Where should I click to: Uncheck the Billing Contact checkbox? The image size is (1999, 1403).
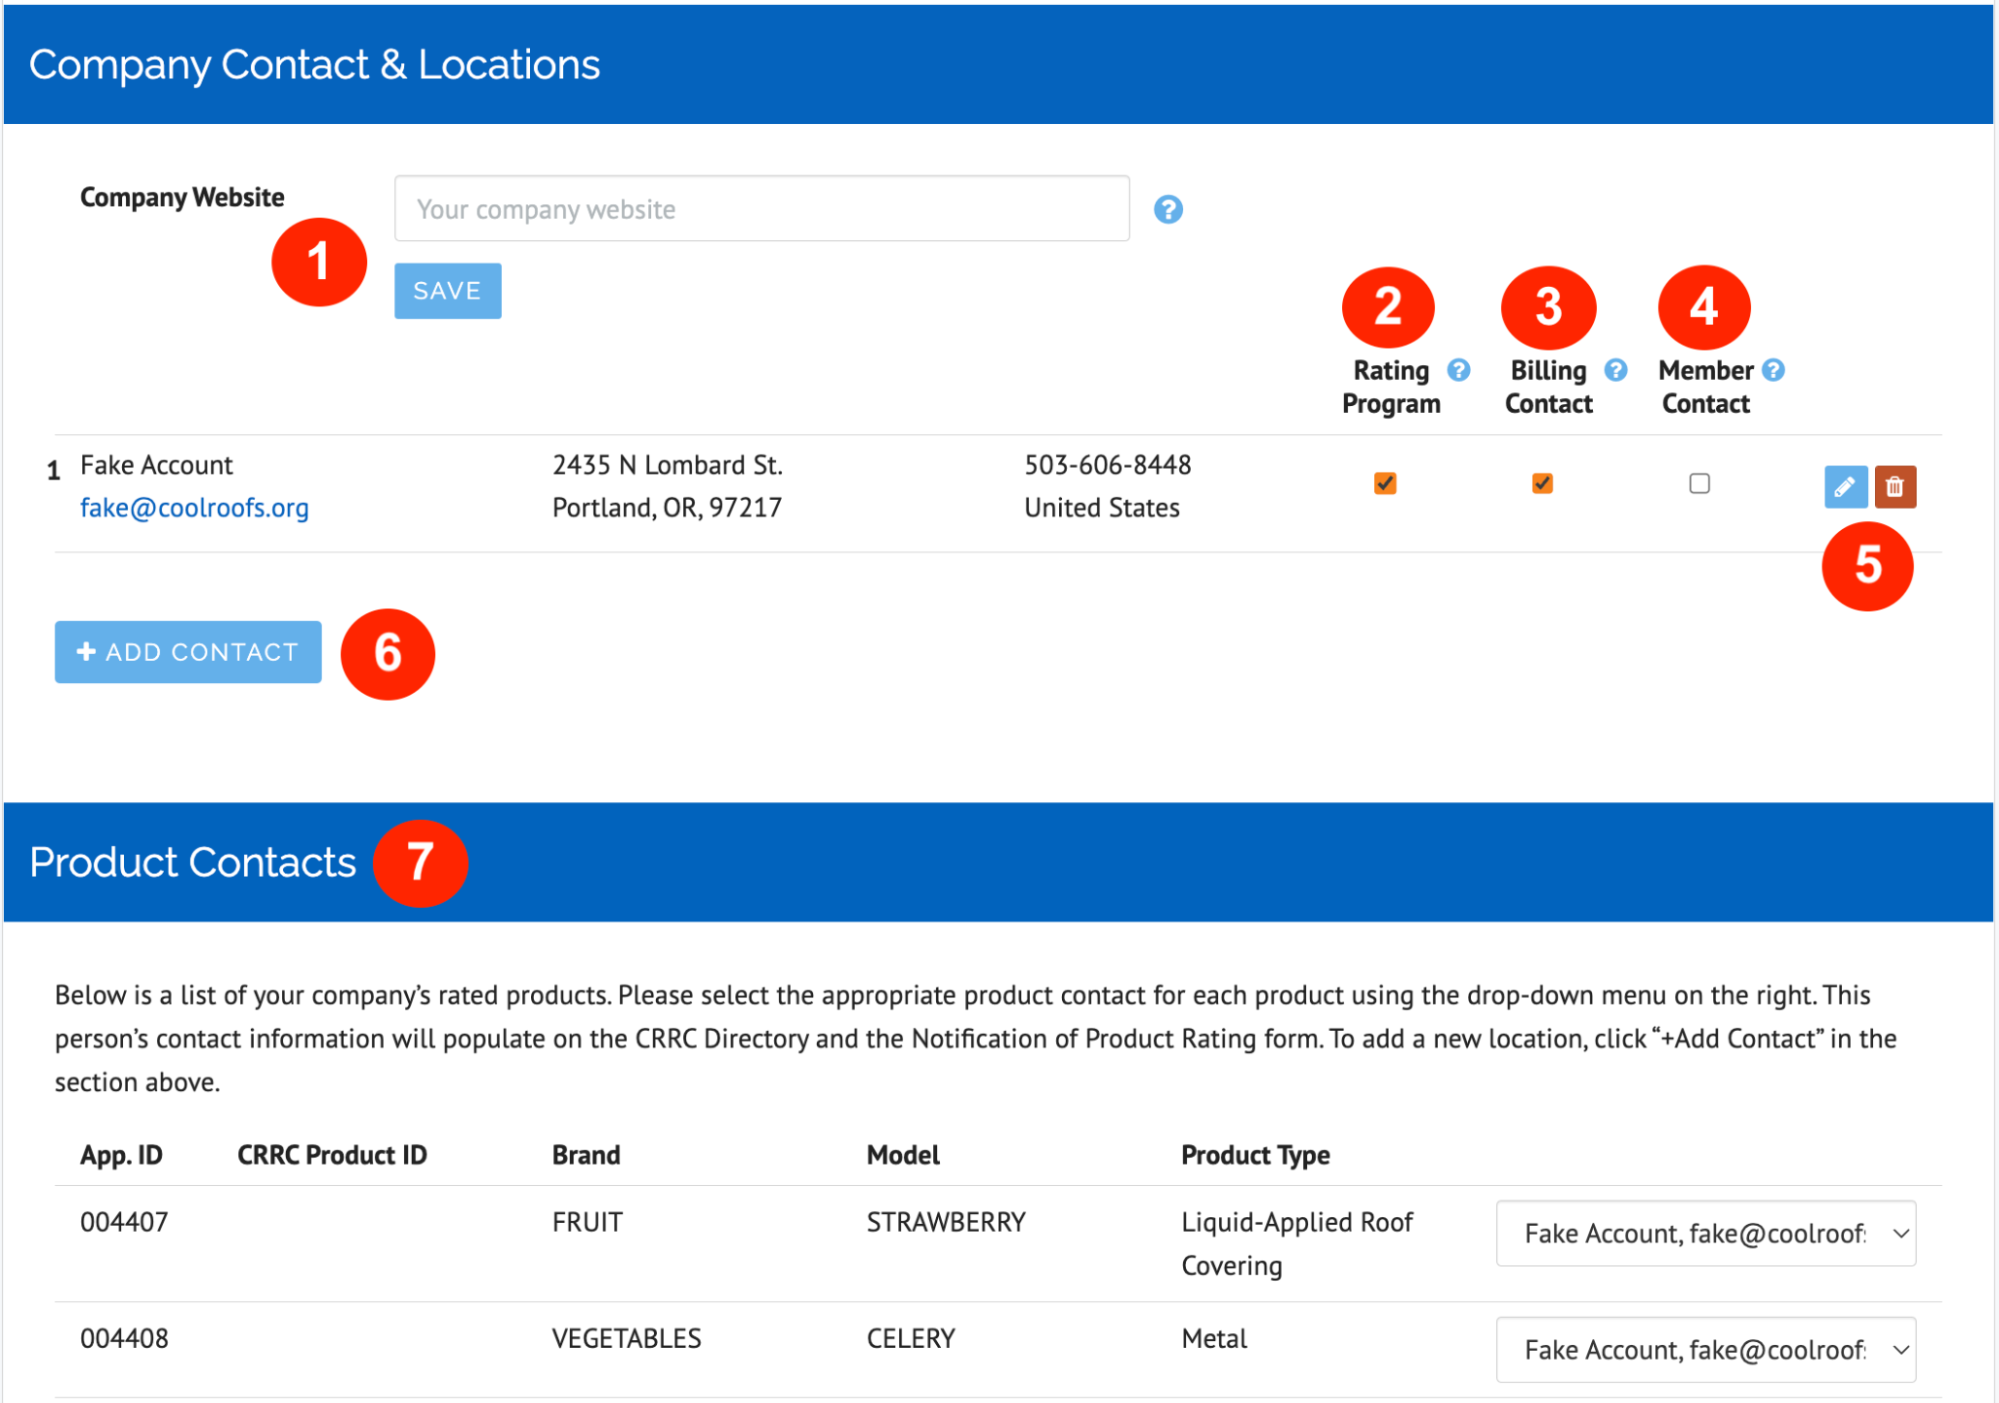[x=1541, y=483]
